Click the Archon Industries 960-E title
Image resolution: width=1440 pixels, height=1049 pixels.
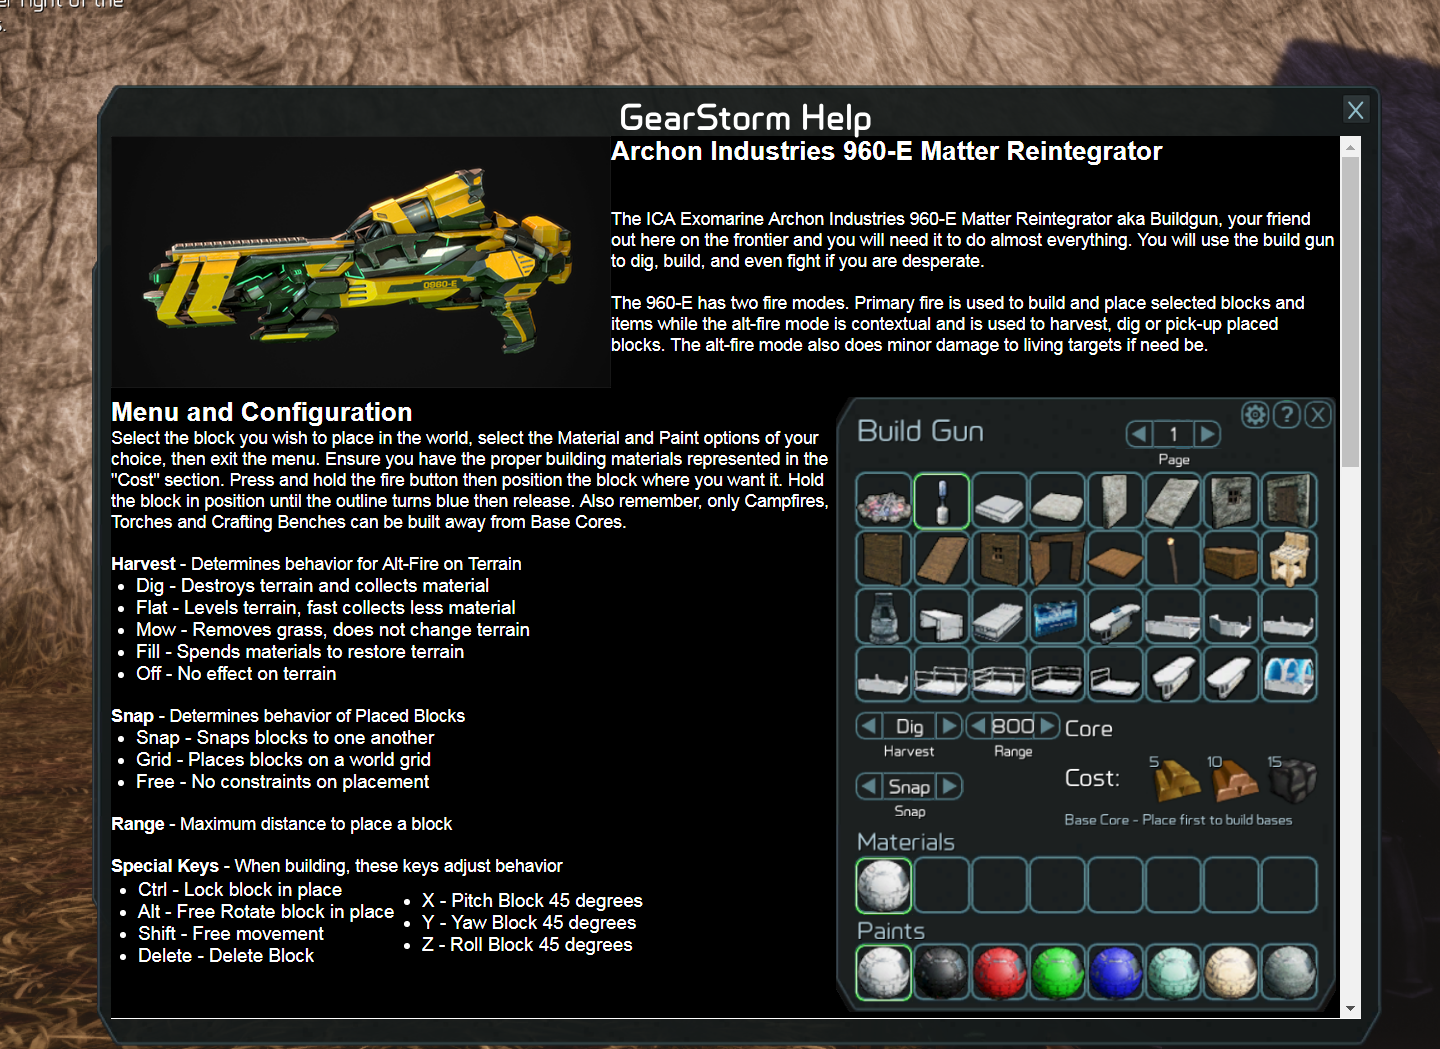(887, 151)
